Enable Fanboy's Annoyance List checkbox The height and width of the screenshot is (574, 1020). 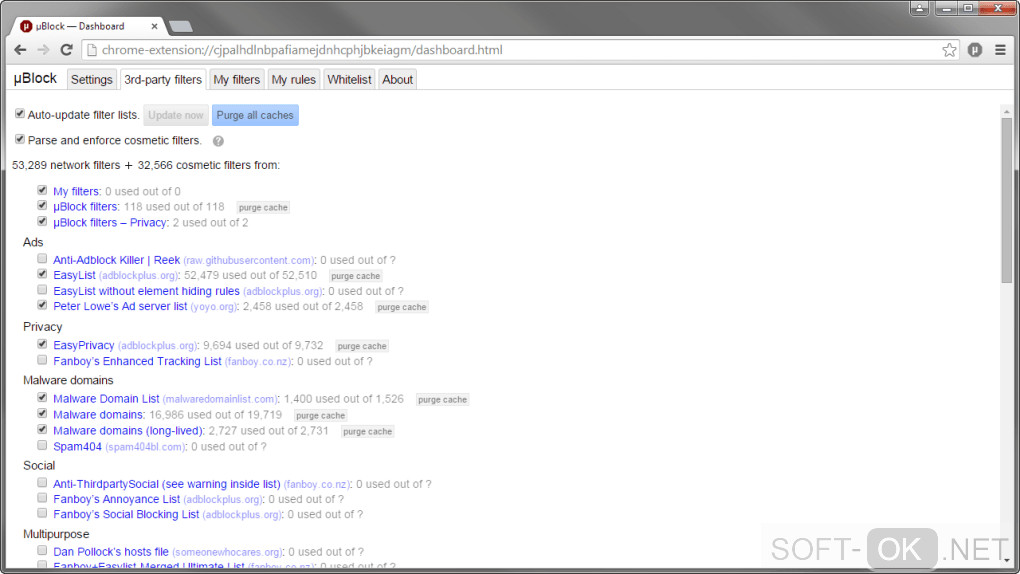[42, 498]
